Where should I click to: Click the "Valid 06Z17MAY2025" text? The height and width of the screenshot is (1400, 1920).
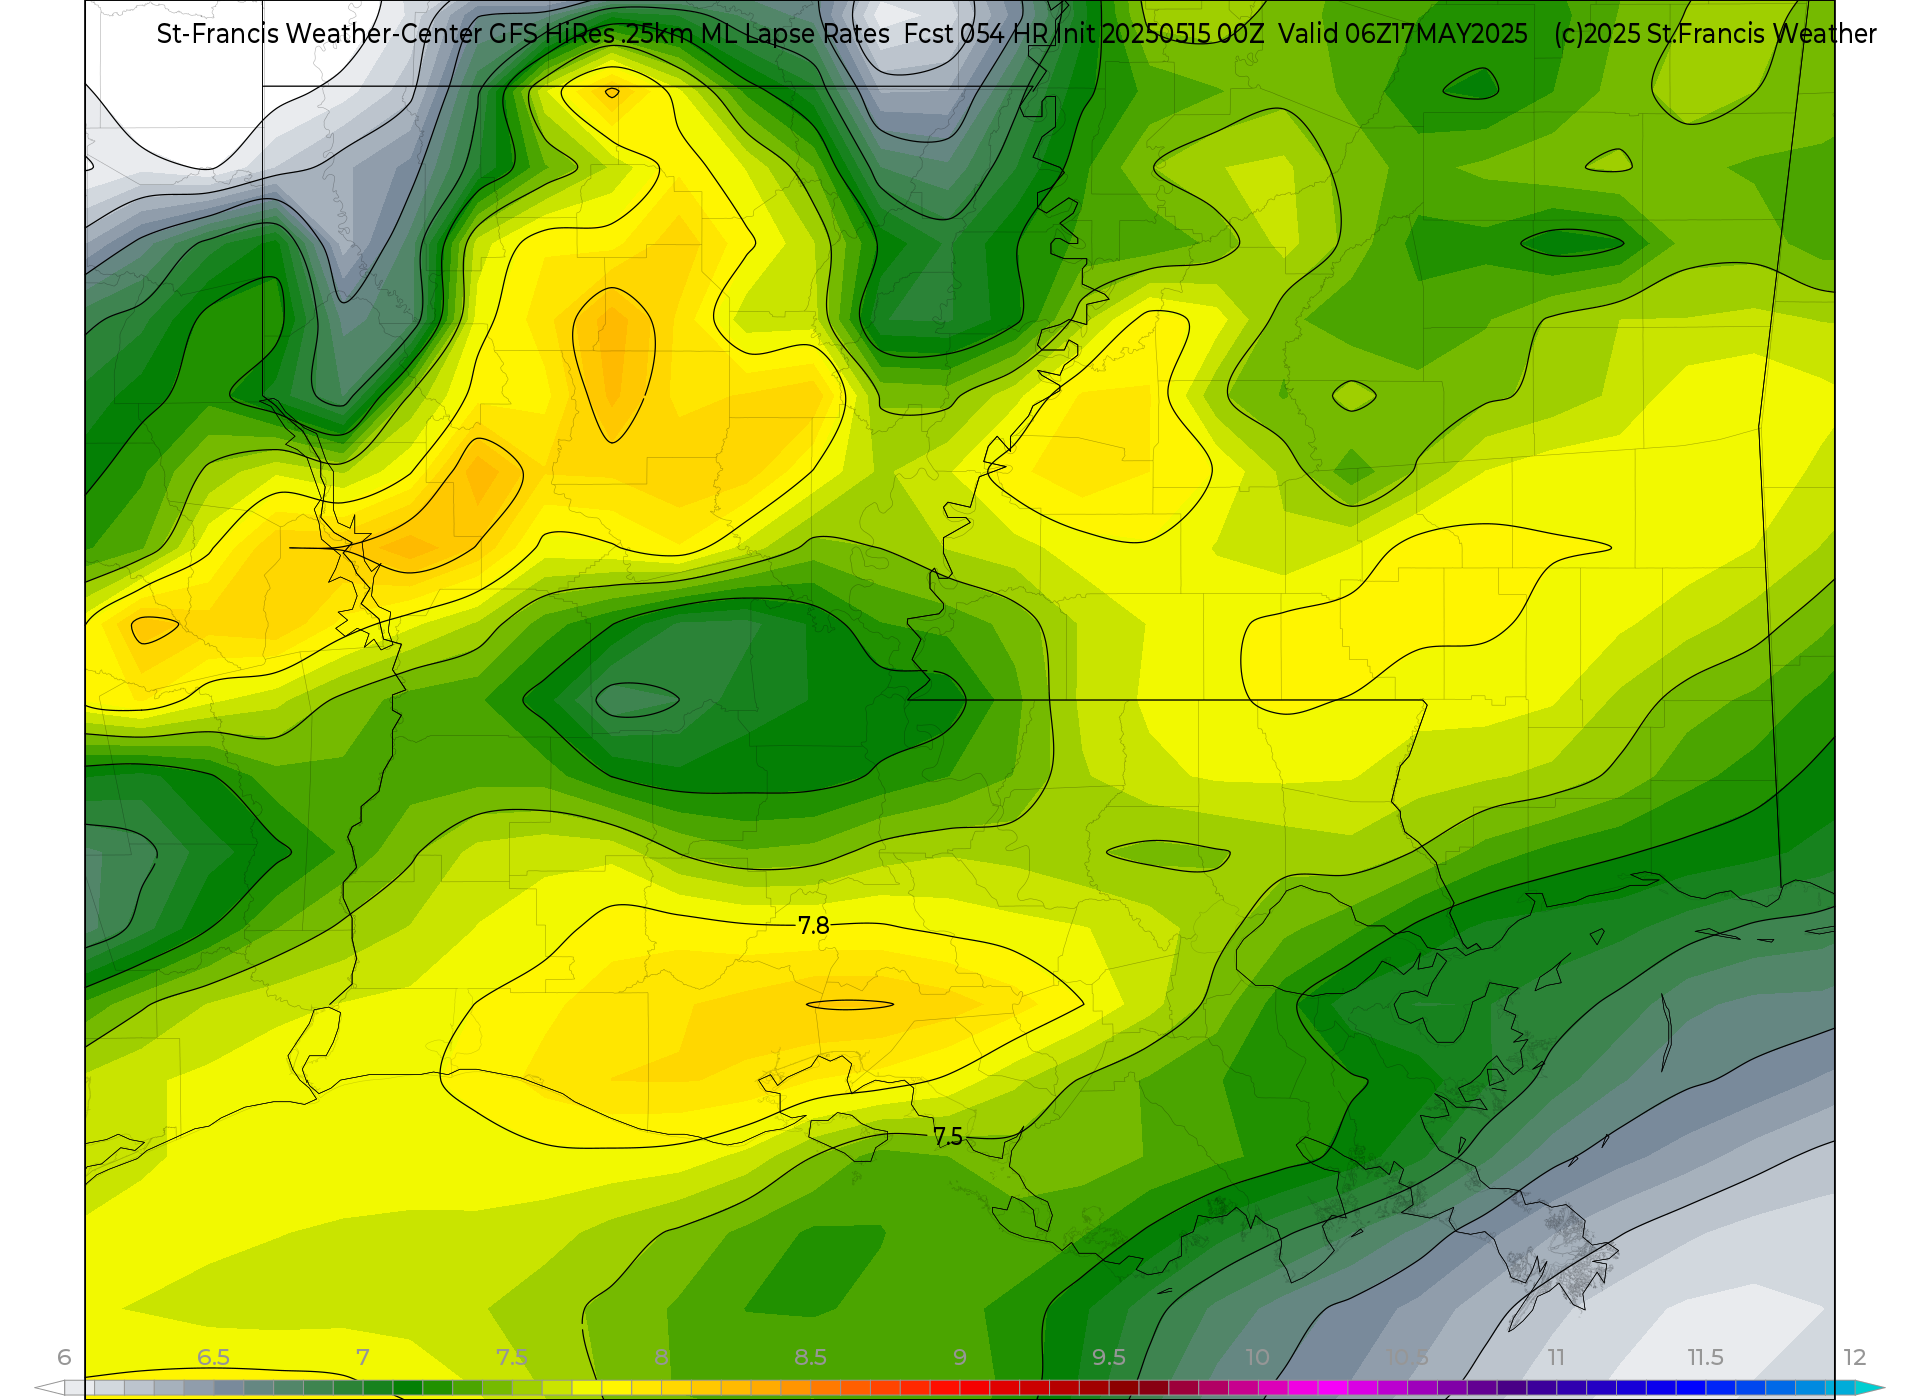(1403, 34)
